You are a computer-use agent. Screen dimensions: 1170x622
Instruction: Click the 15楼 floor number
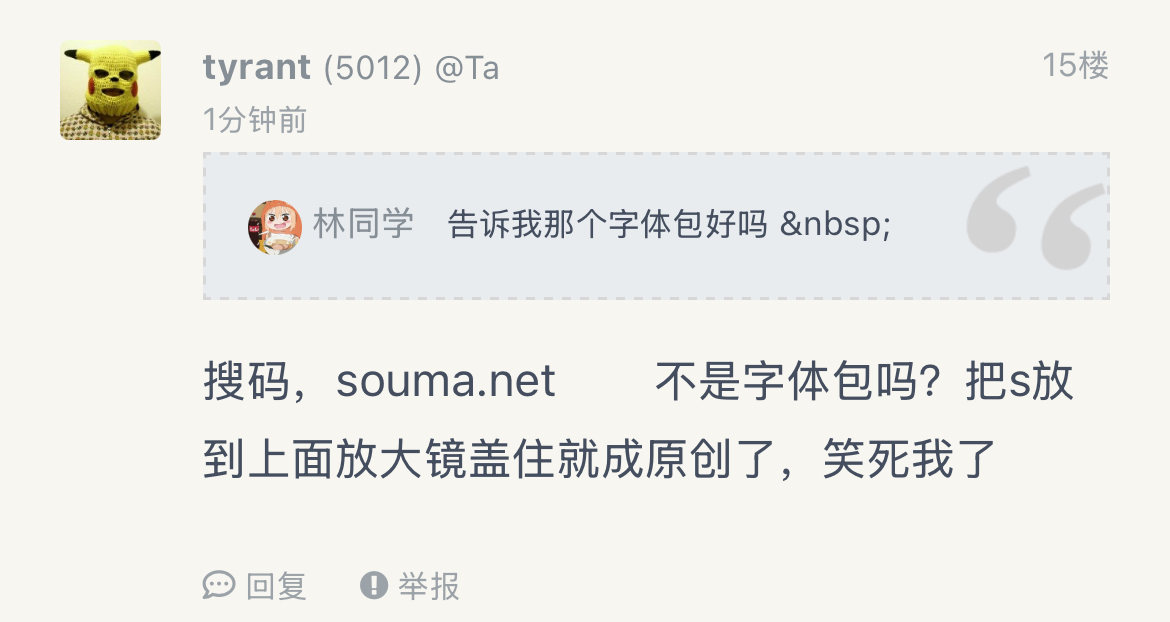pos(1075,66)
